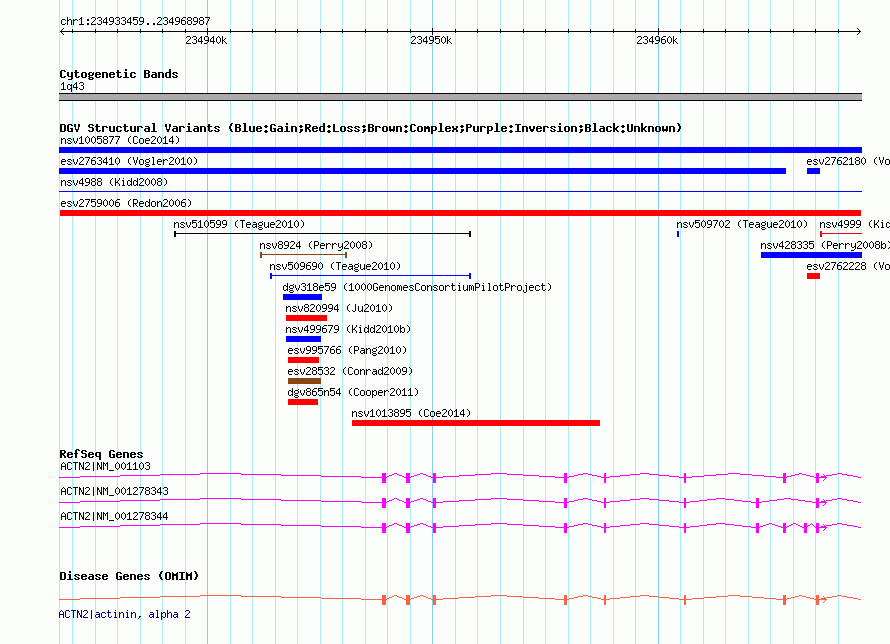Click the Cytogenetic Bands track title

click(119, 74)
